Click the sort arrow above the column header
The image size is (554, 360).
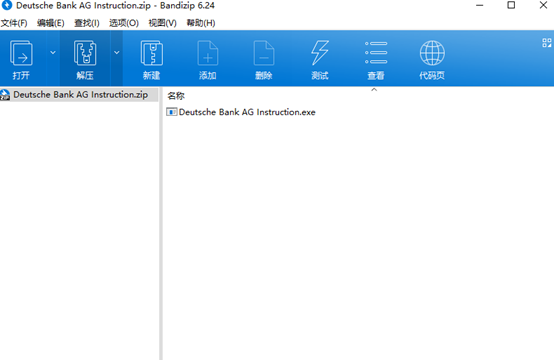[374, 89]
